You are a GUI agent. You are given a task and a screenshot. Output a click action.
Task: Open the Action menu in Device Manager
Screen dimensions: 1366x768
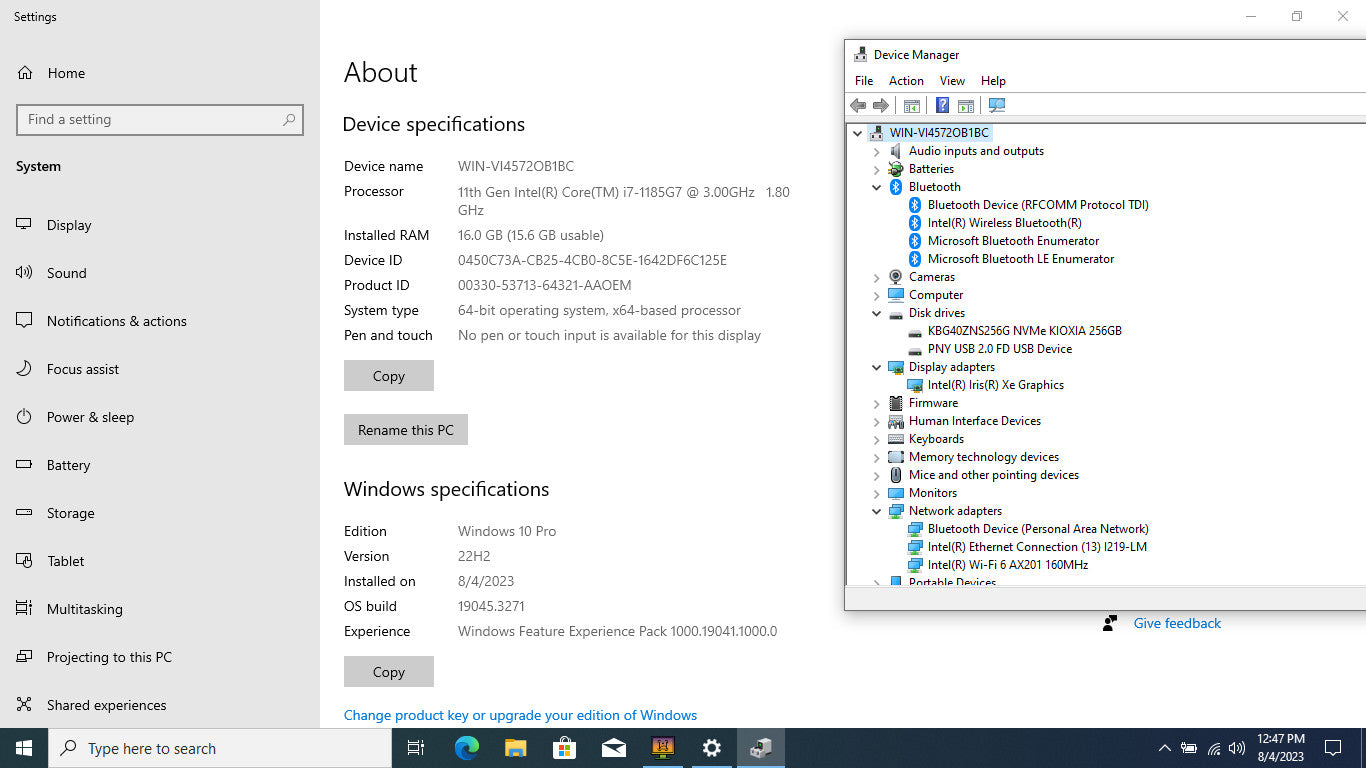(906, 81)
